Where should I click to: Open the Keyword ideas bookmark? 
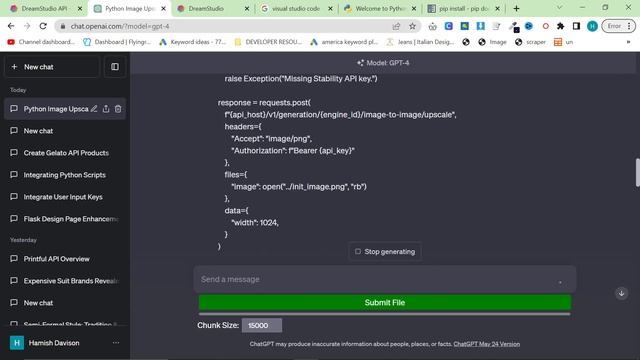(192, 42)
